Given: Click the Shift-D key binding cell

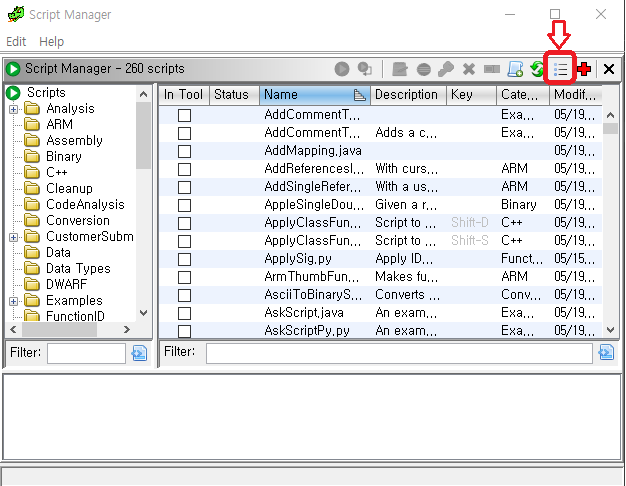Looking at the screenshot, I should point(470,222).
